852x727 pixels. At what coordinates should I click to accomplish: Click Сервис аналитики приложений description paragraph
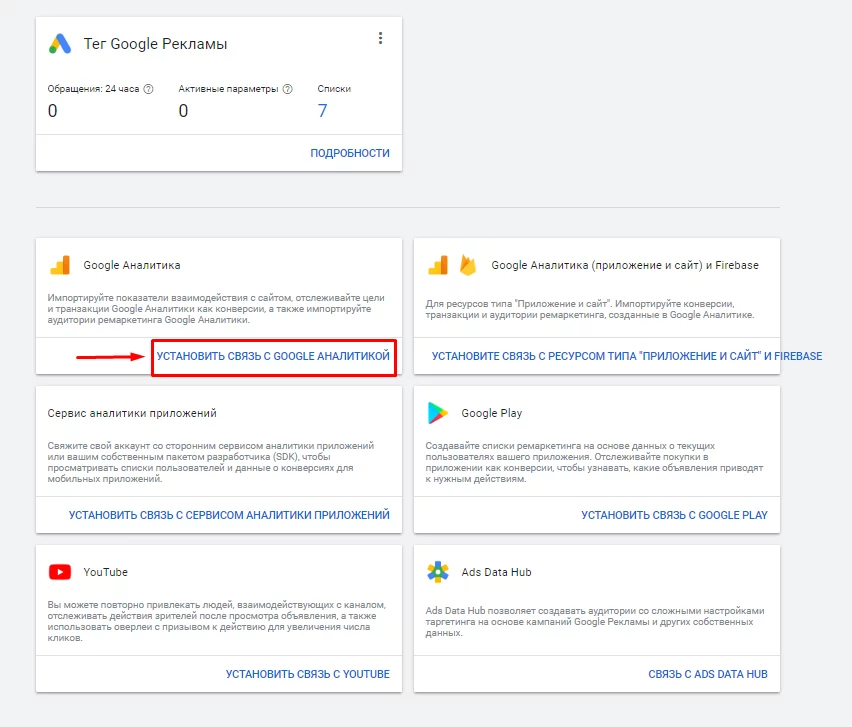(211, 462)
